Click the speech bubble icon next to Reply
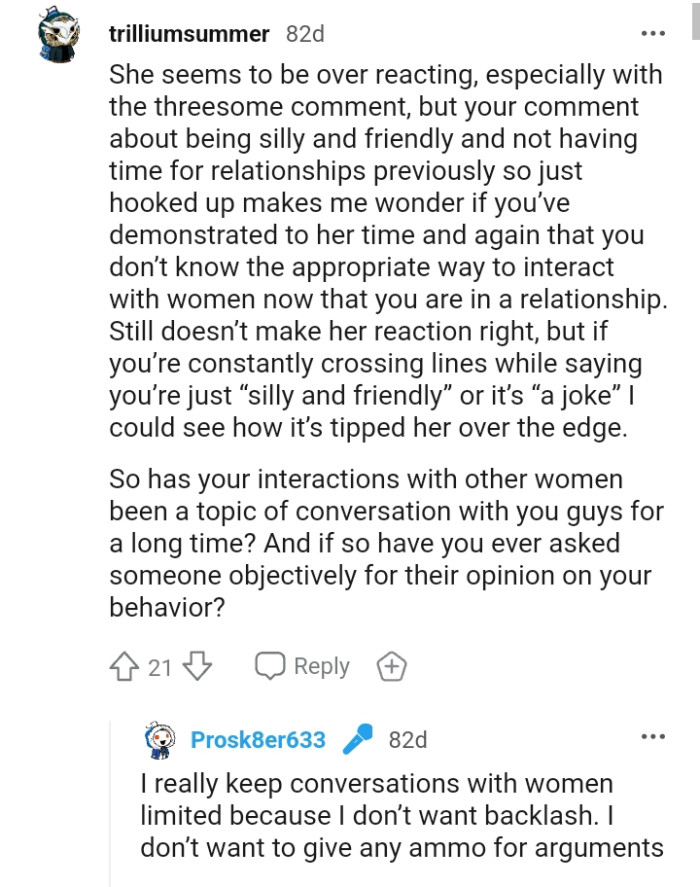Screen dimensions: 700x887 (x=270, y=666)
